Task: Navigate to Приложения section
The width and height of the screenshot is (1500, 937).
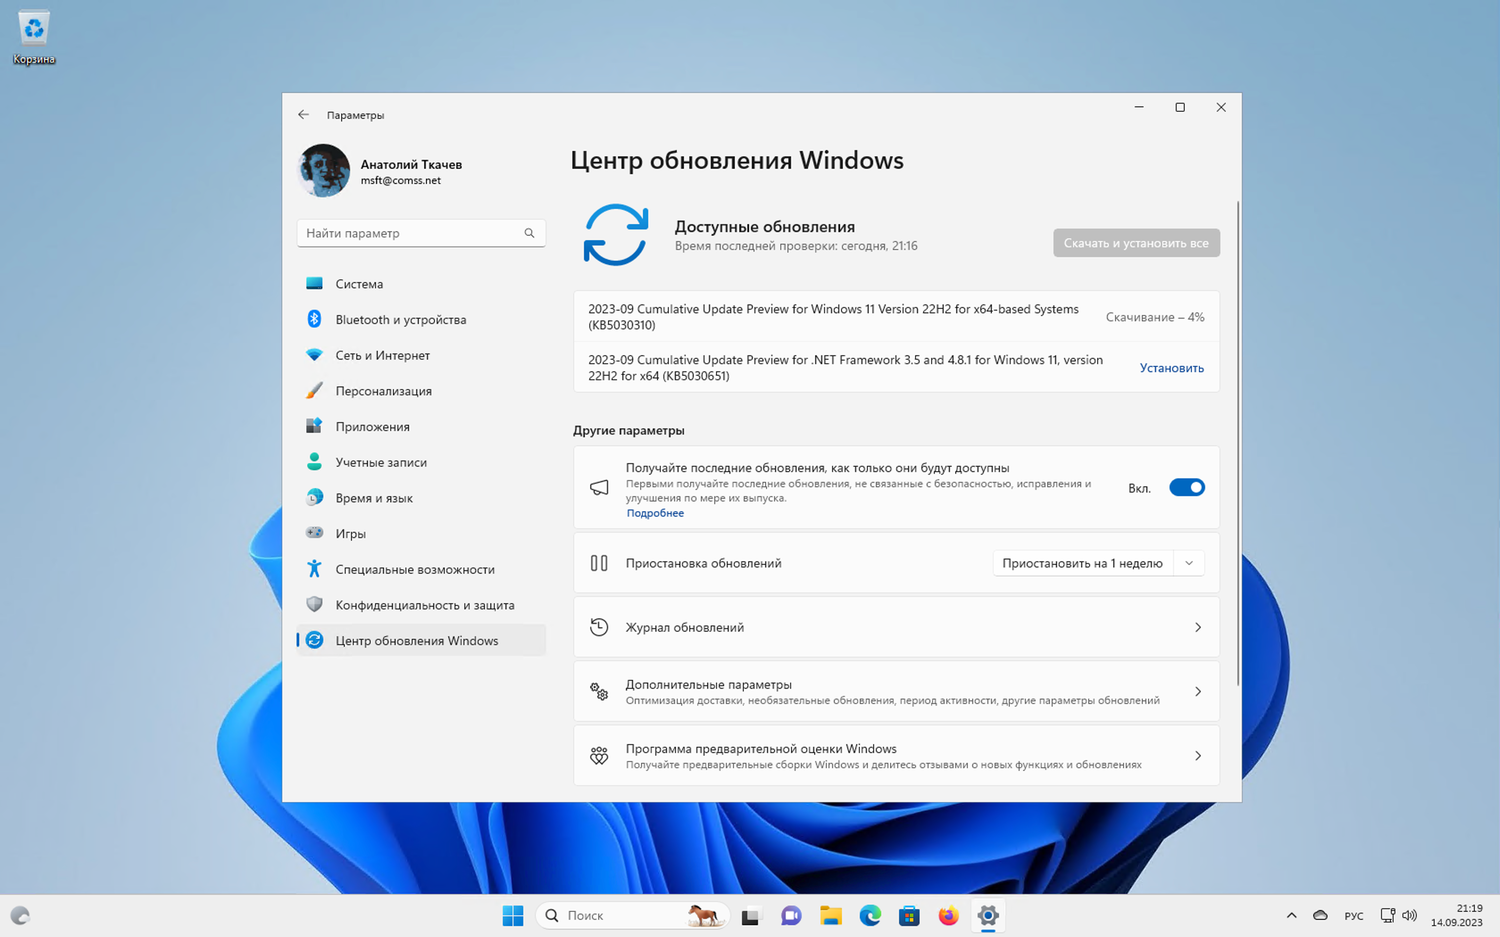Action: click(x=421, y=426)
